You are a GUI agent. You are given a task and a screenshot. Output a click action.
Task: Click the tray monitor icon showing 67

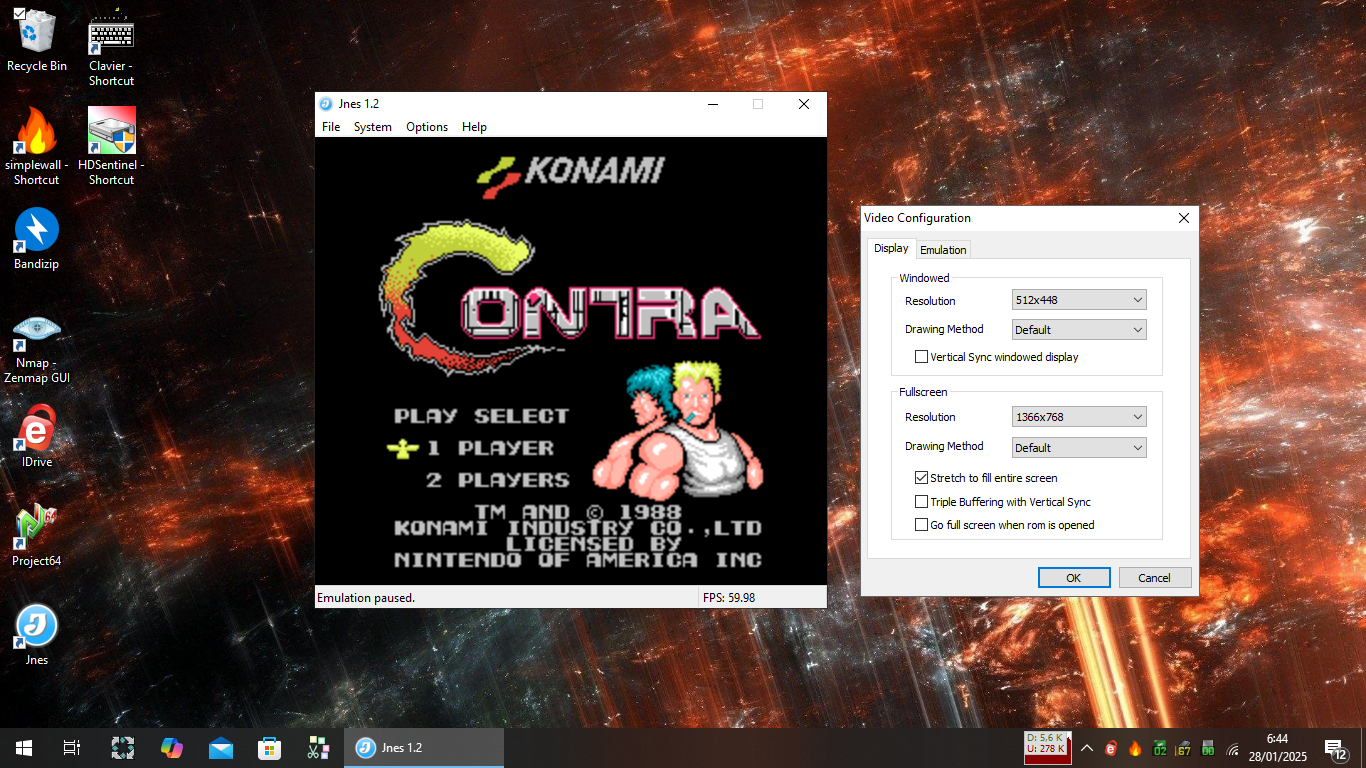click(1184, 748)
